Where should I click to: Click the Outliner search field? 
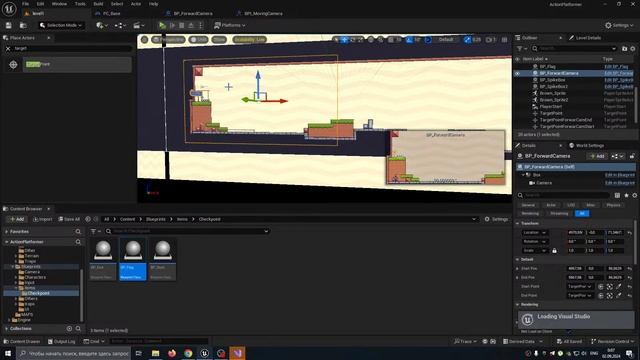click(575, 49)
